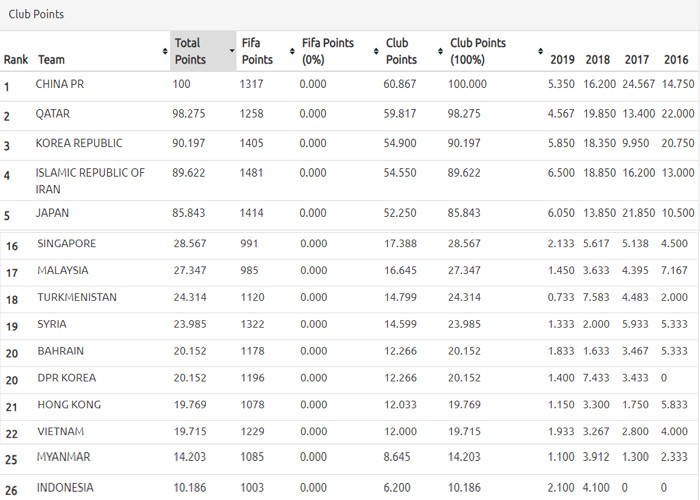Select the Rank column header
The width and height of the screenshot is (700, 500).
point(16,60)
